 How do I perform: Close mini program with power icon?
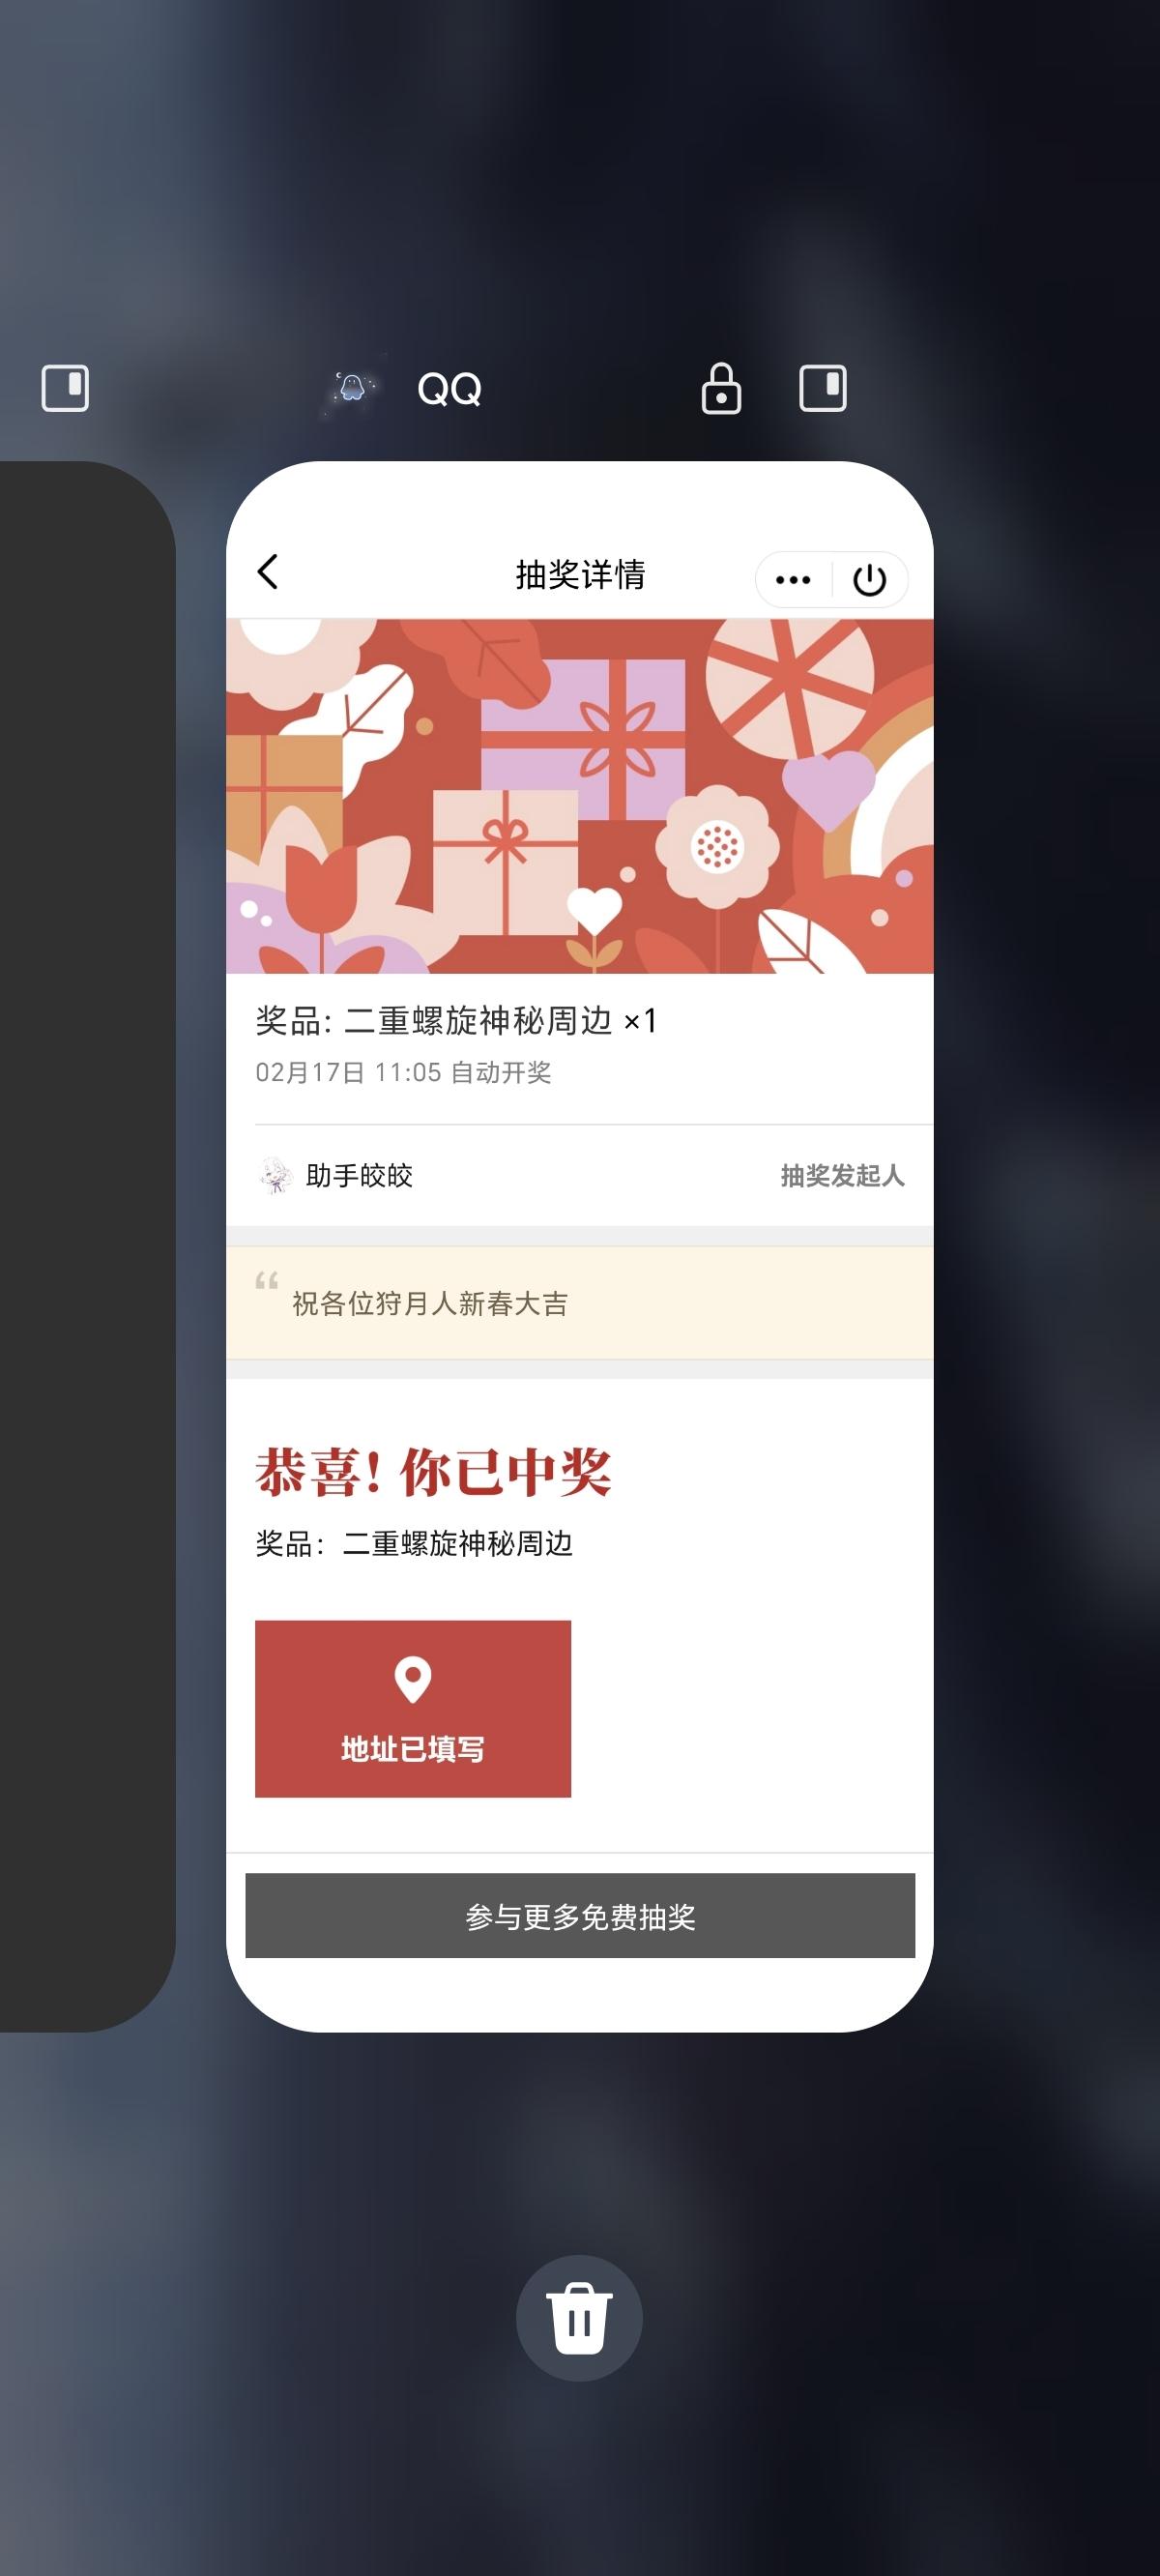[870, 579]
